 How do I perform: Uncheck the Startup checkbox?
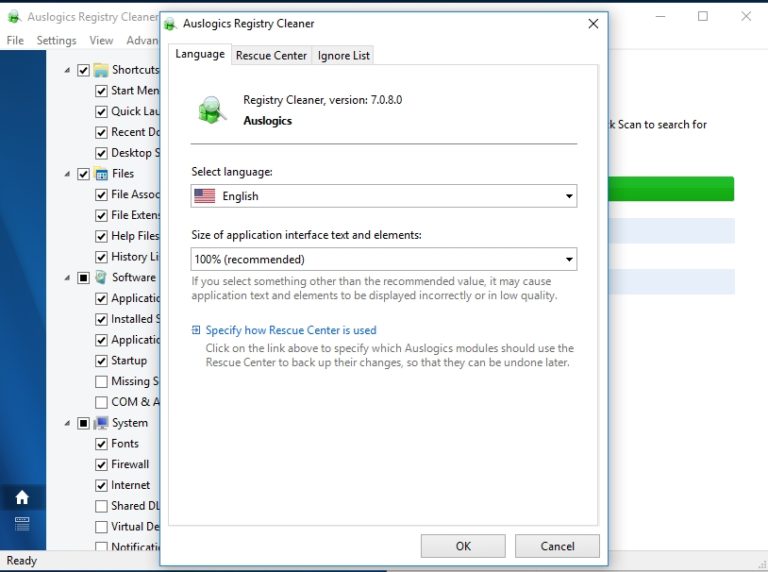coord(101,361)
